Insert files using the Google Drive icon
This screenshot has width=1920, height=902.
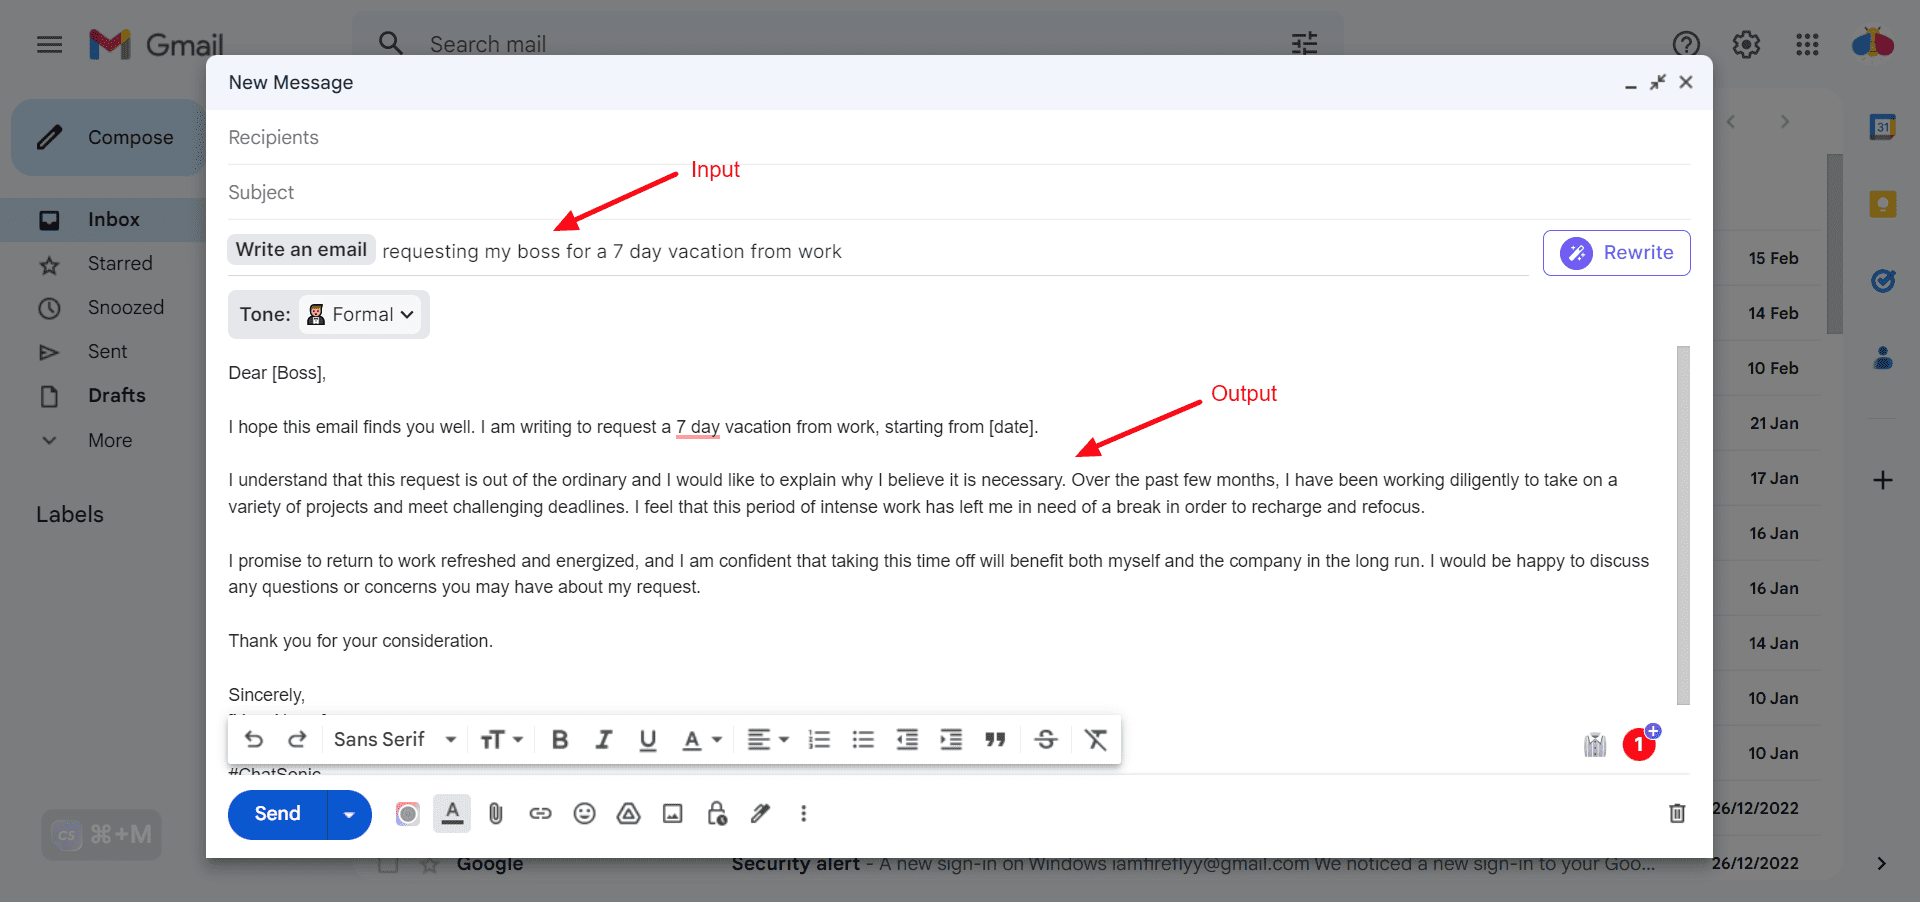pyautogui.click(x=628, y=814)
